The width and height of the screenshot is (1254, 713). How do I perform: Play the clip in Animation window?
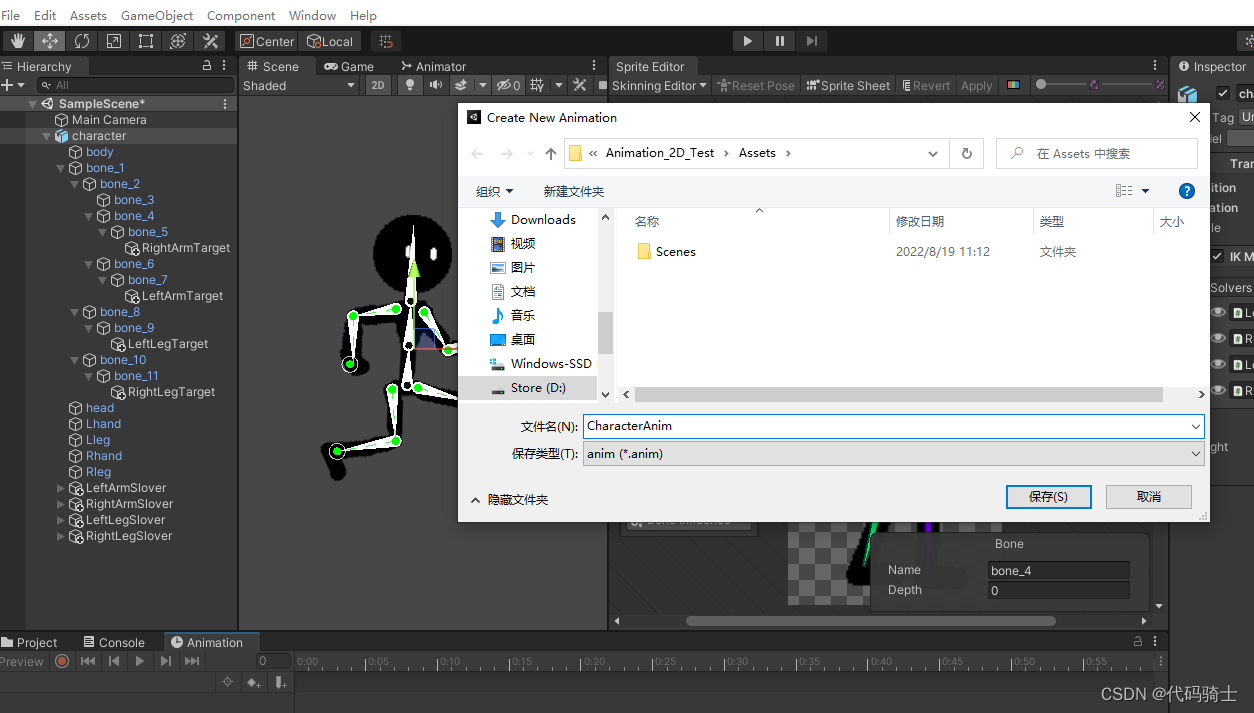pyautogui.click(x=140, y=661)
